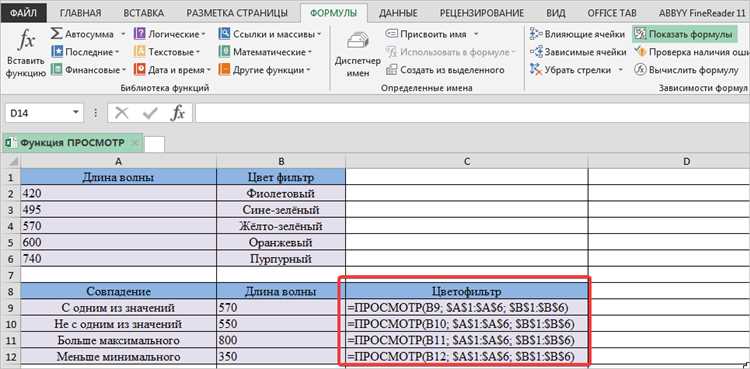Trace precedents with Влияющие ячейки

point(577,34)
